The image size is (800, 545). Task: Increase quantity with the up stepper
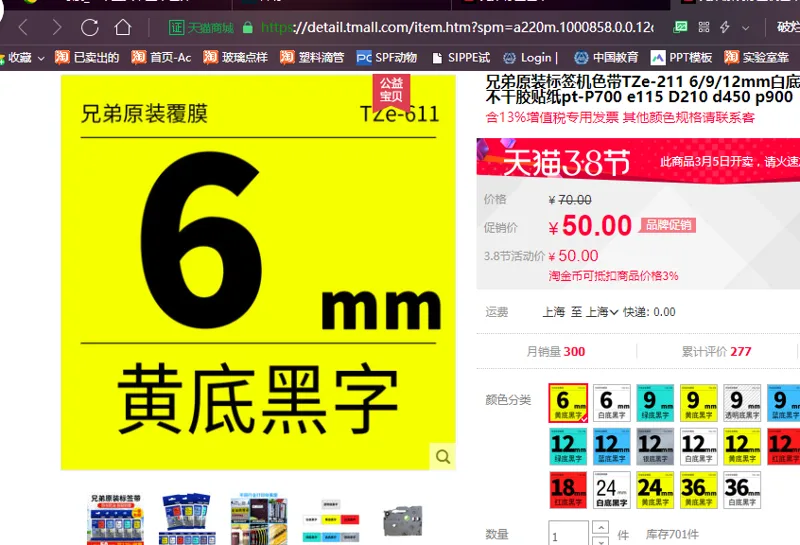(601, 527)
